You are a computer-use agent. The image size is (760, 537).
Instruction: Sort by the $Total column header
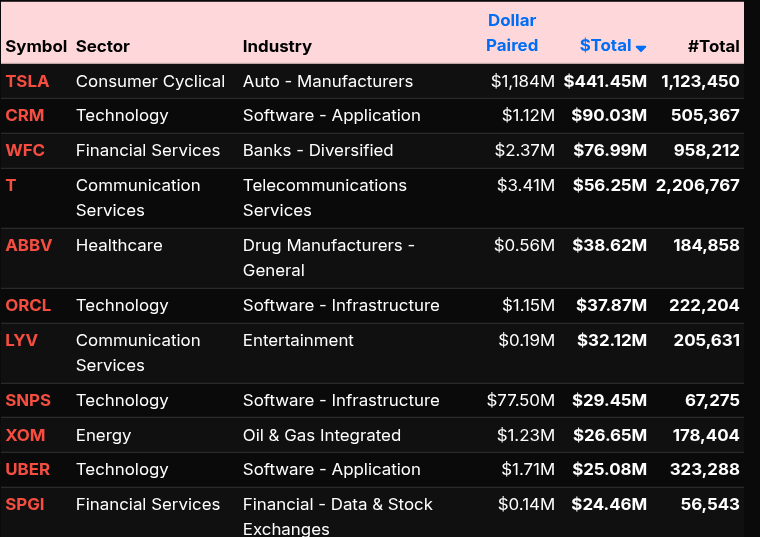click(605, 45)
